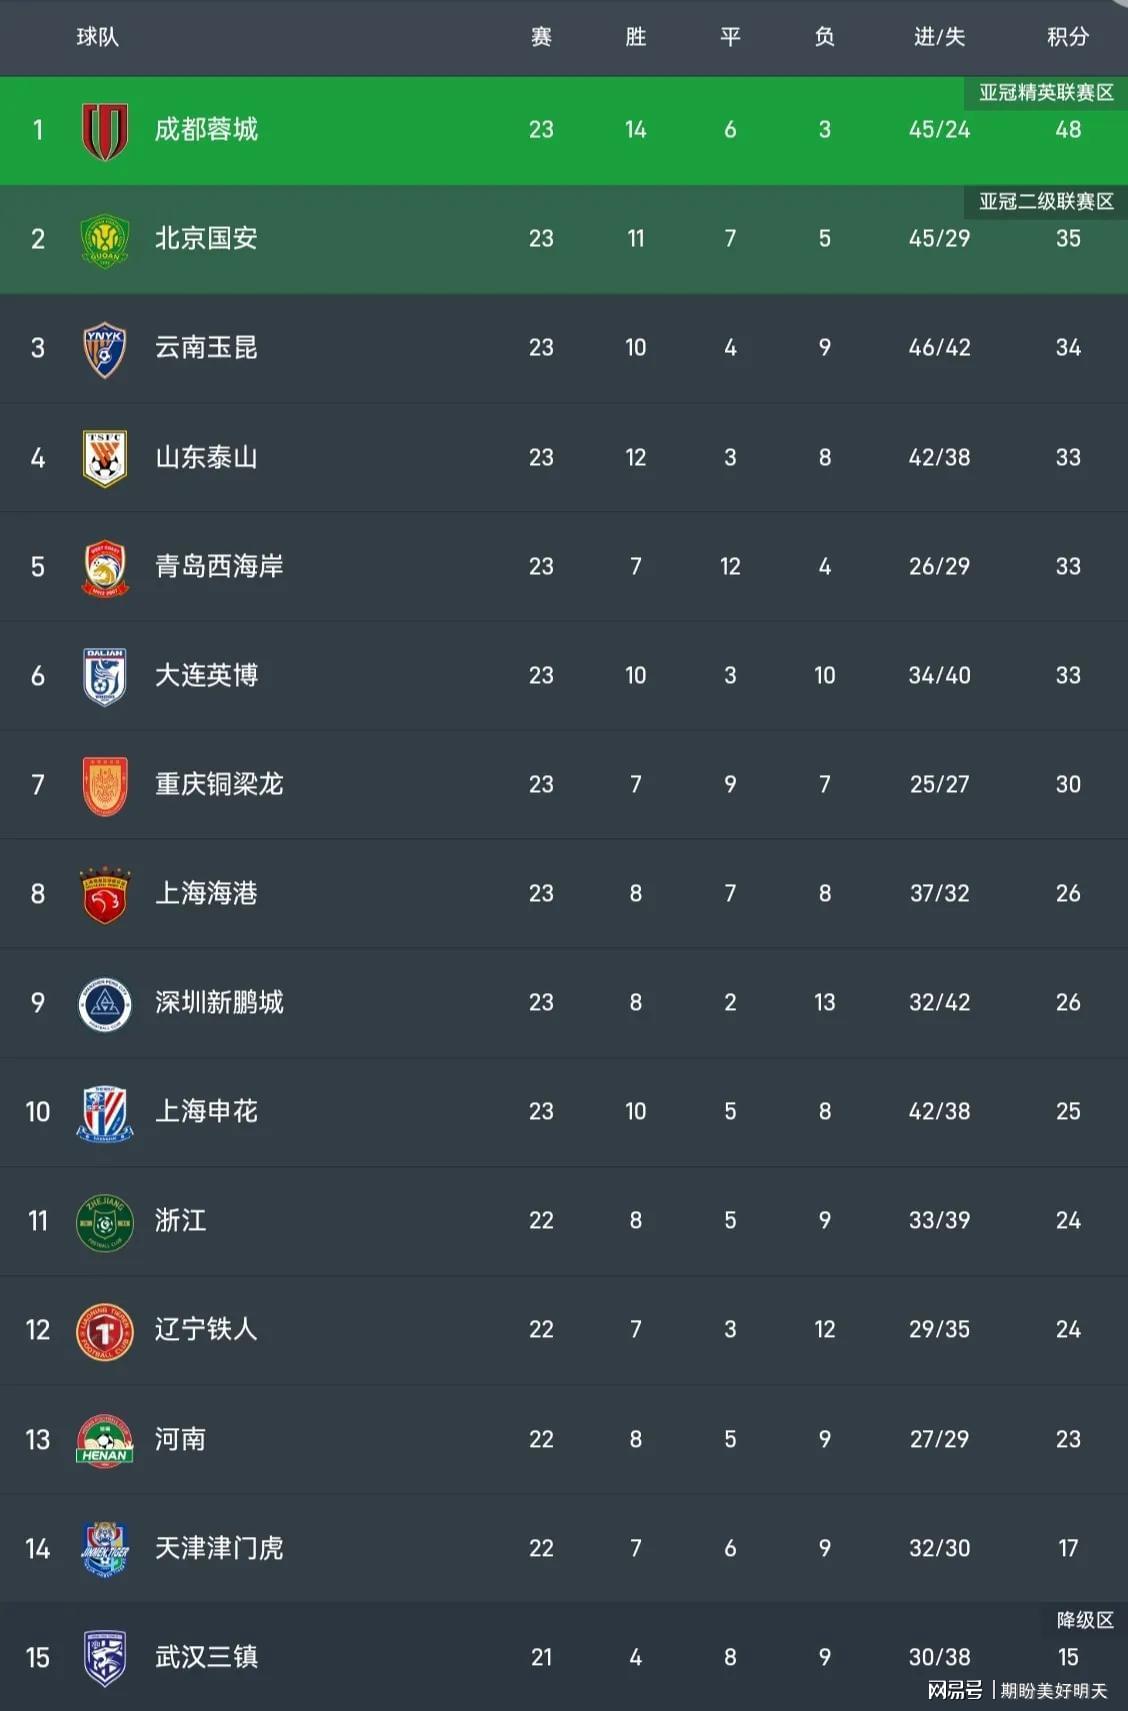Viewport: 1128px width, 1711px height.
Task: Tap the 山东泰山 team crest
Action: click(x=105, y=458)
